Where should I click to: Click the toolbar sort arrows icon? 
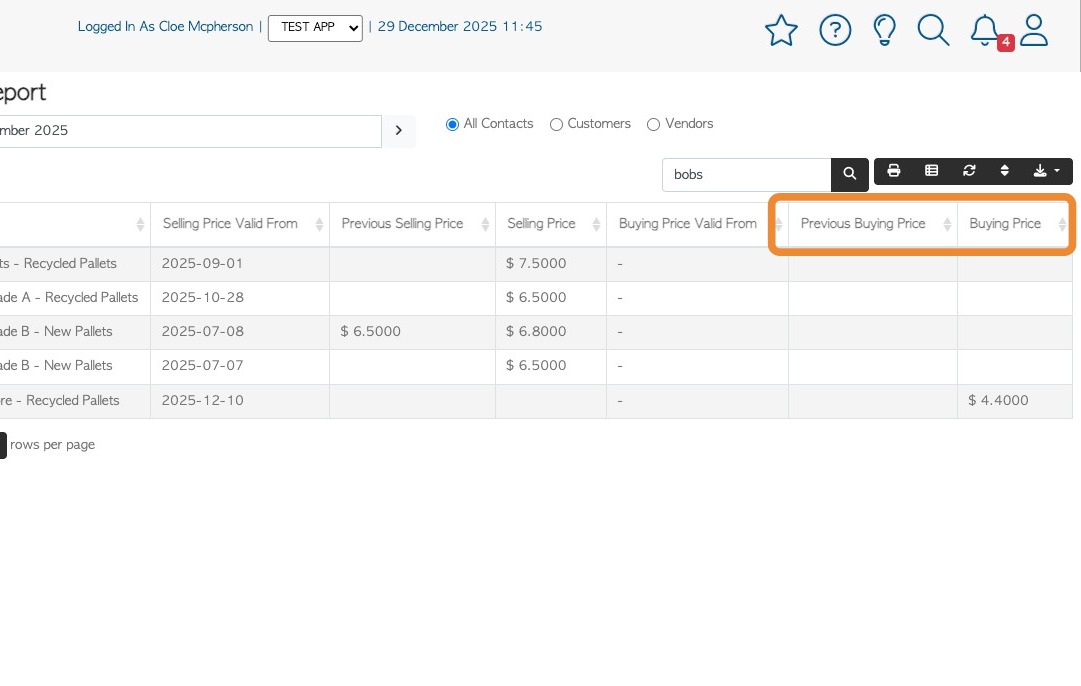pyautogui.click(x=1004, y=170)
